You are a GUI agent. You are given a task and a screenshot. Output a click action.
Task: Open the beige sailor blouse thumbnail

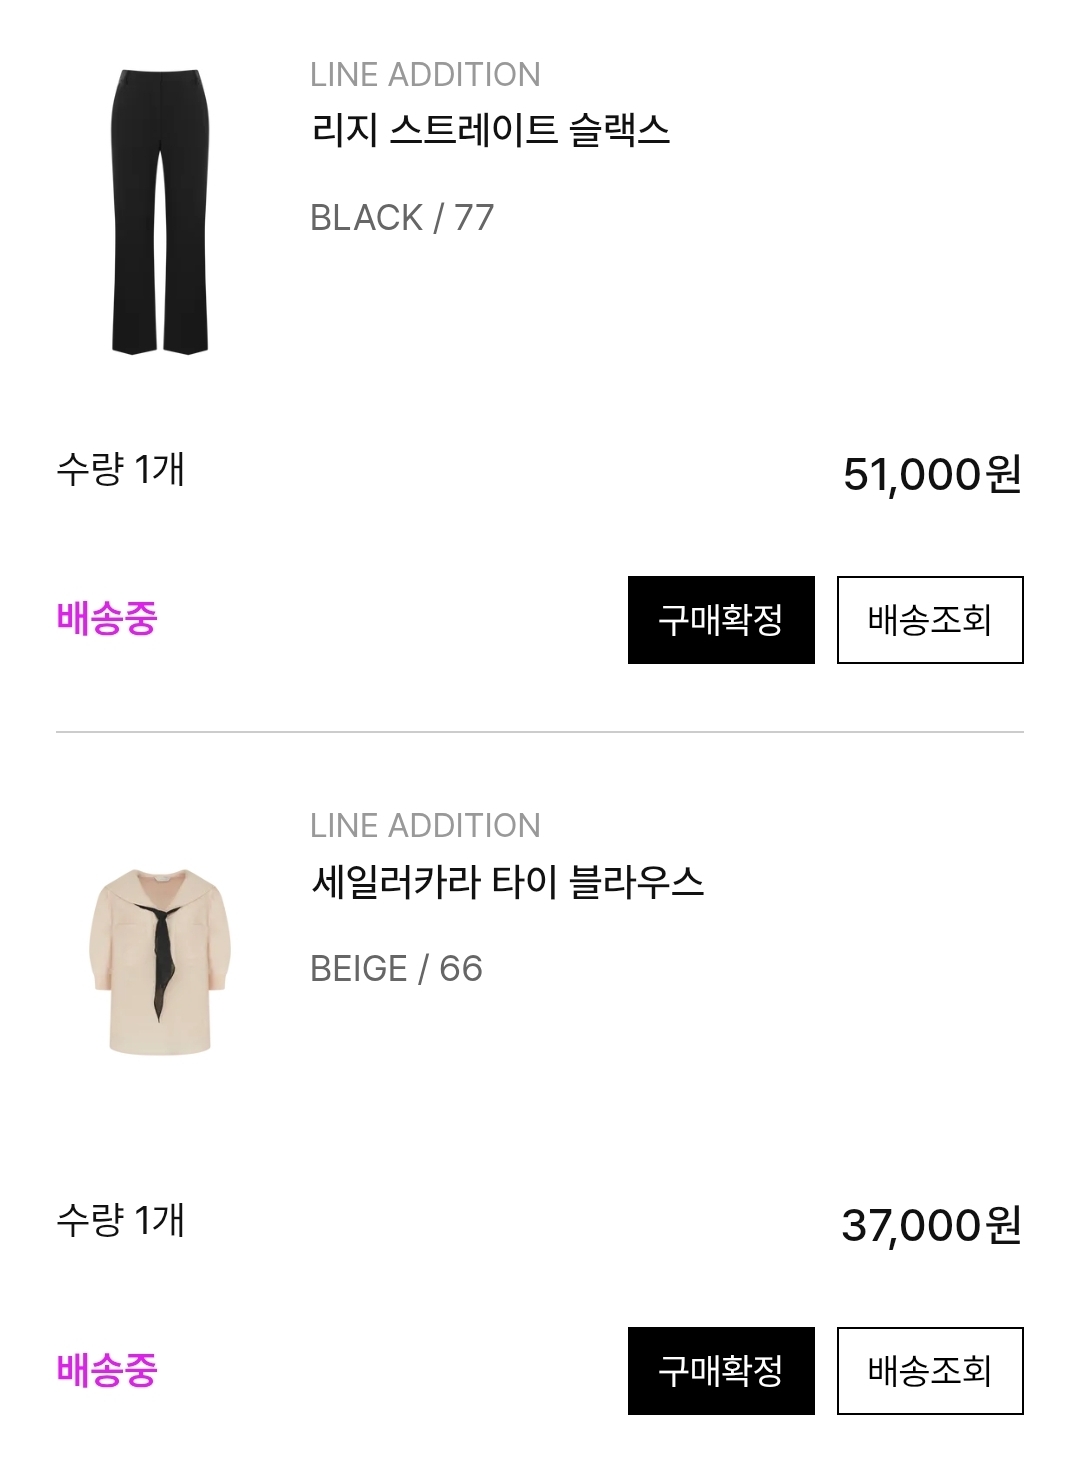[x=160, y=961]
